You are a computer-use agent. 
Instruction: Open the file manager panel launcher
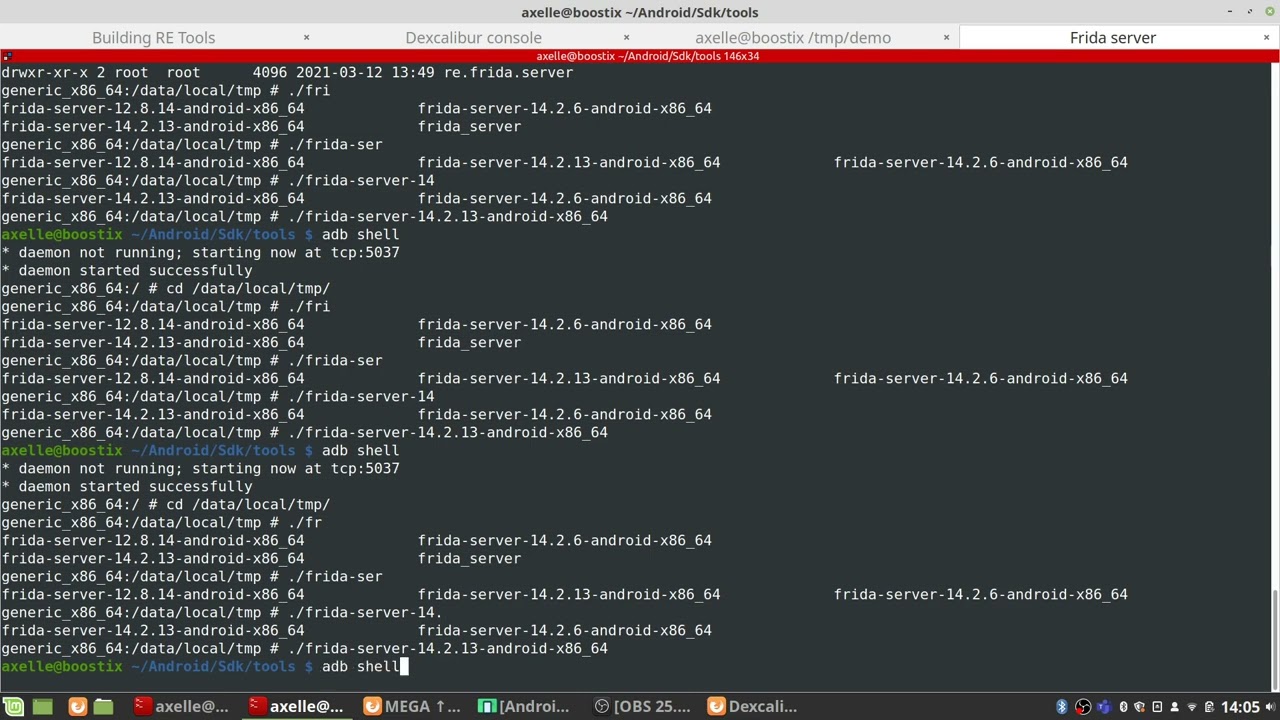104,706
